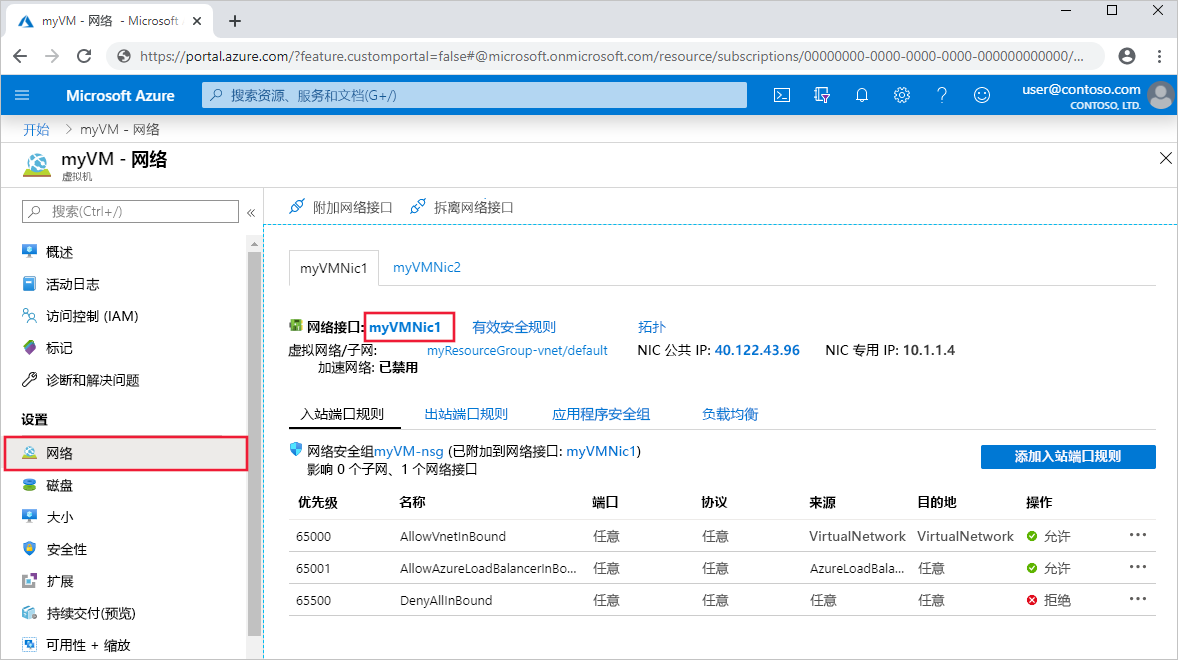Select 出站端口规则 tab
The image size is (1178, 660).
(466, 414)
